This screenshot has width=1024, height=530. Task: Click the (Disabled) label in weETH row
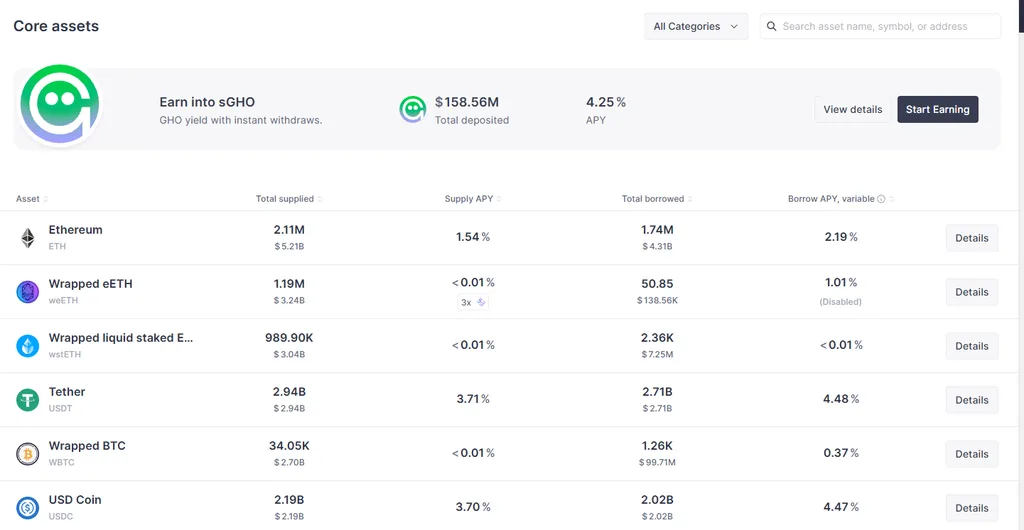point(841,302)
